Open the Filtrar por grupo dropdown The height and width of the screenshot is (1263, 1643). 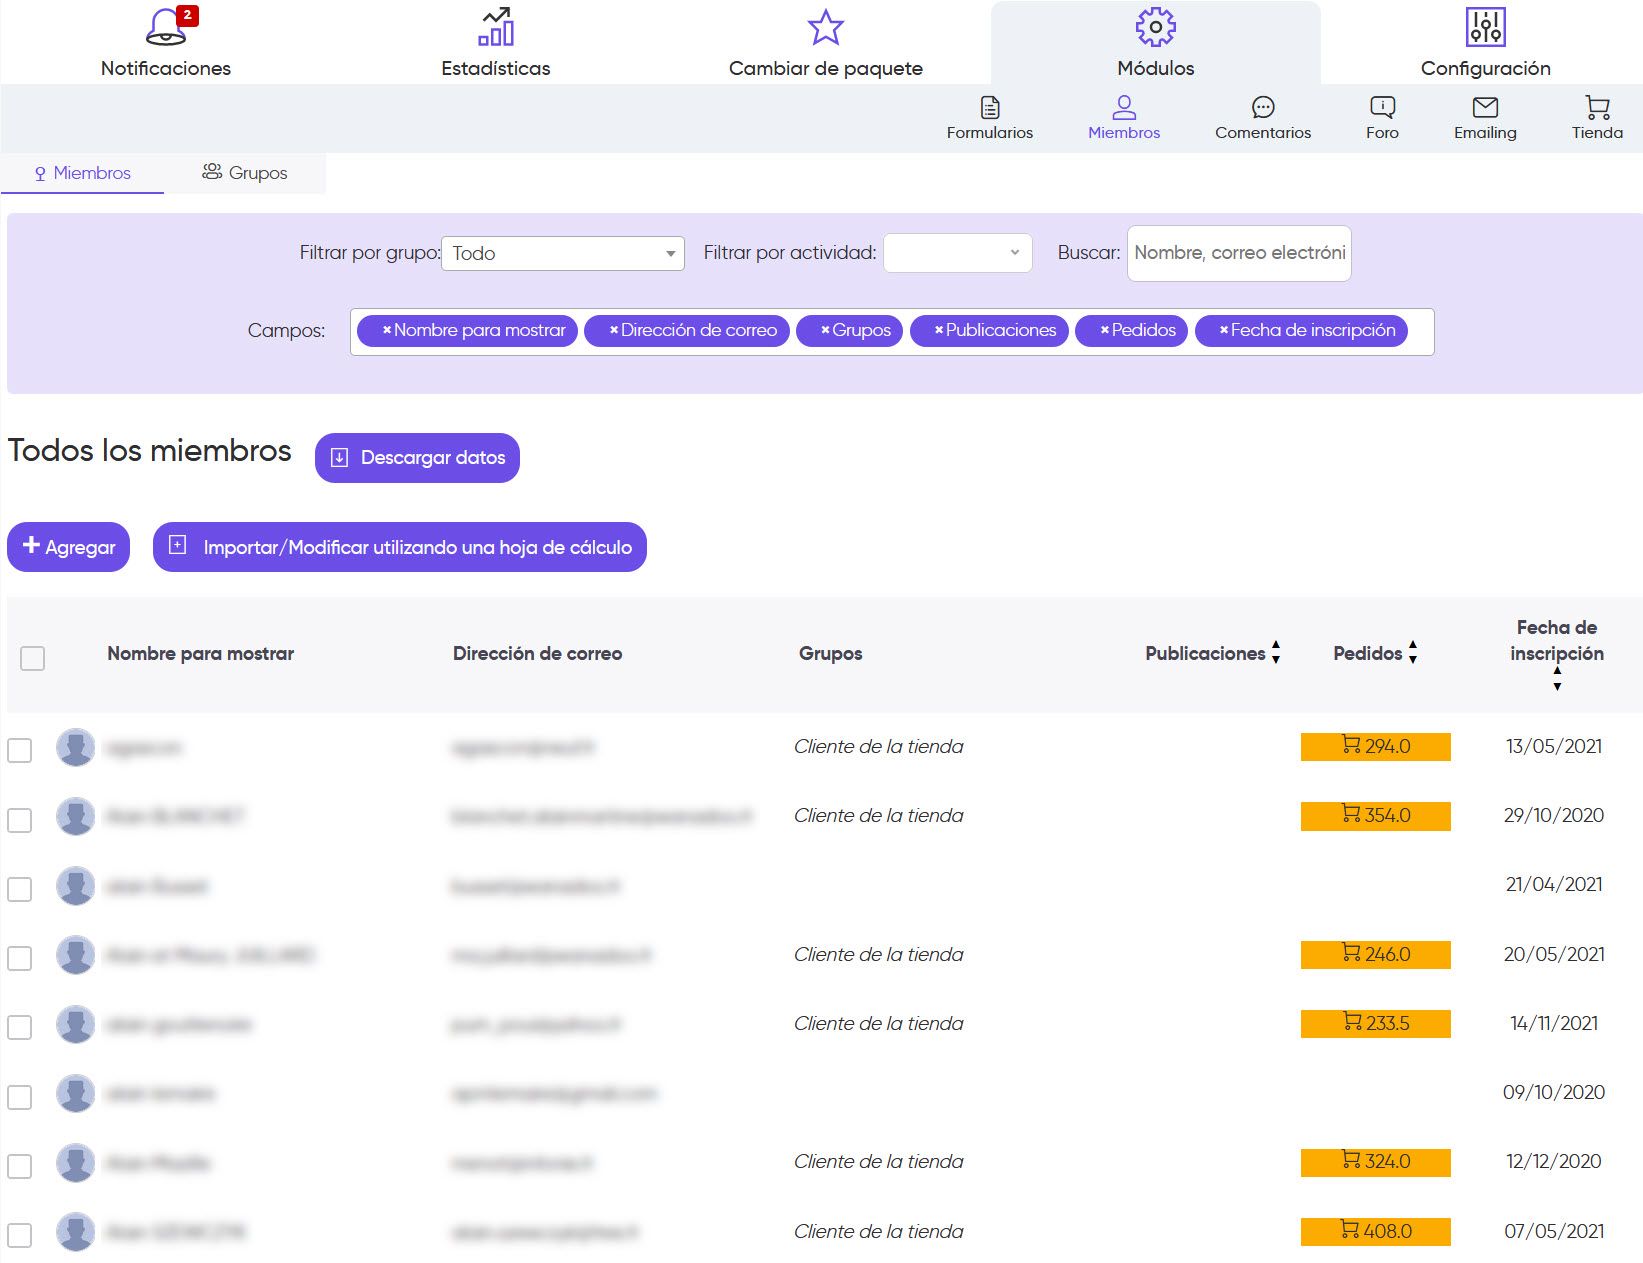pos(563,253)
